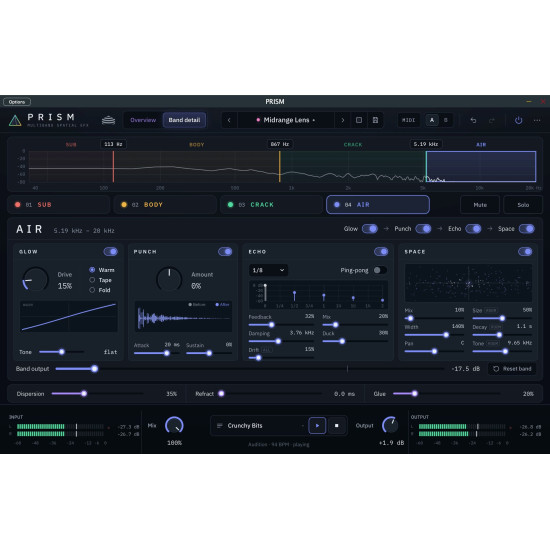550x550 pixels.
Task: Redo the last change
Action: (492, 120)
